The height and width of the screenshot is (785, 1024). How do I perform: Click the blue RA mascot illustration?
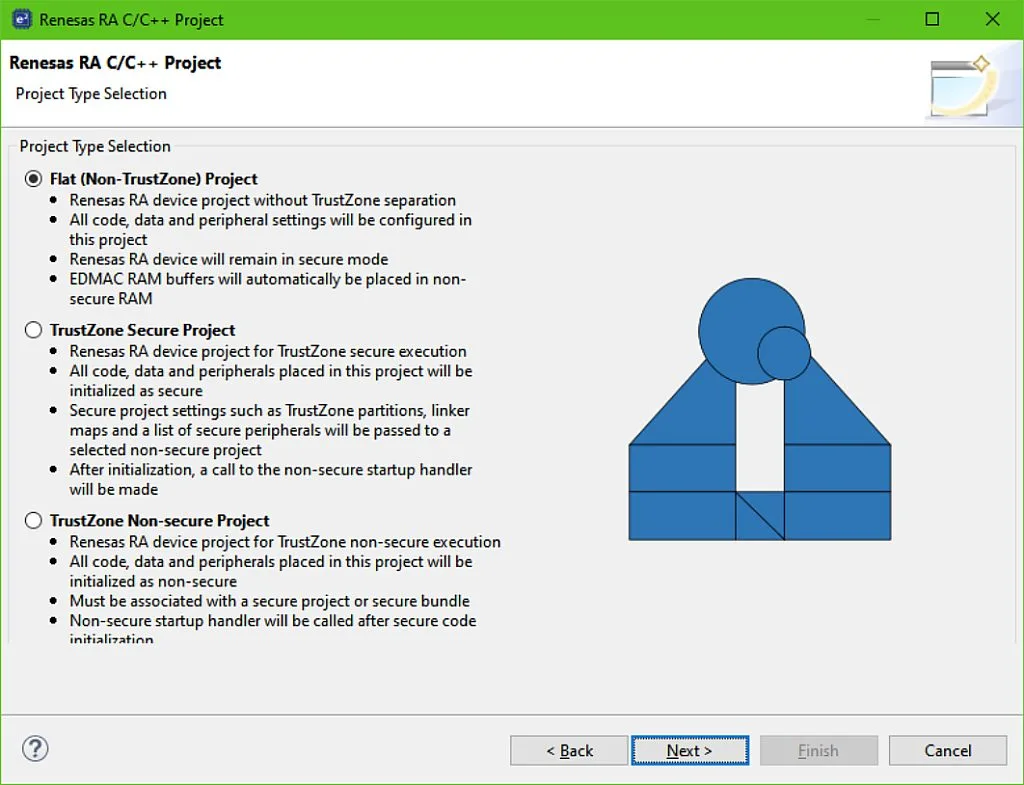(760, 420)
